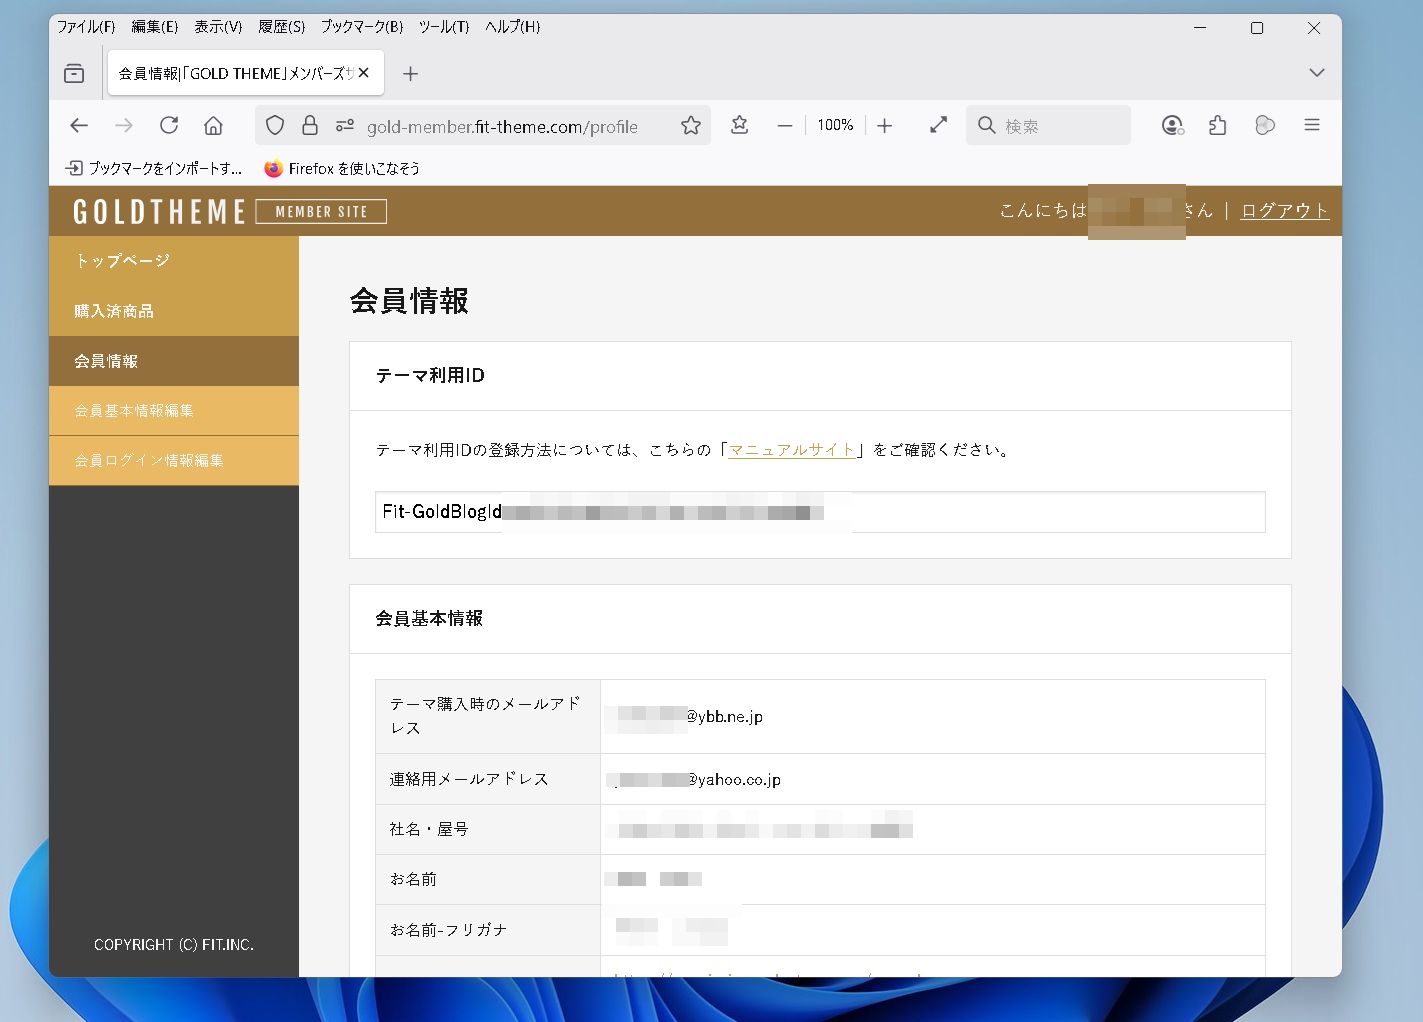Click the MEMBER SITE badge
The height and width of the screenshot is (1022, 1423).
[321, 211]
